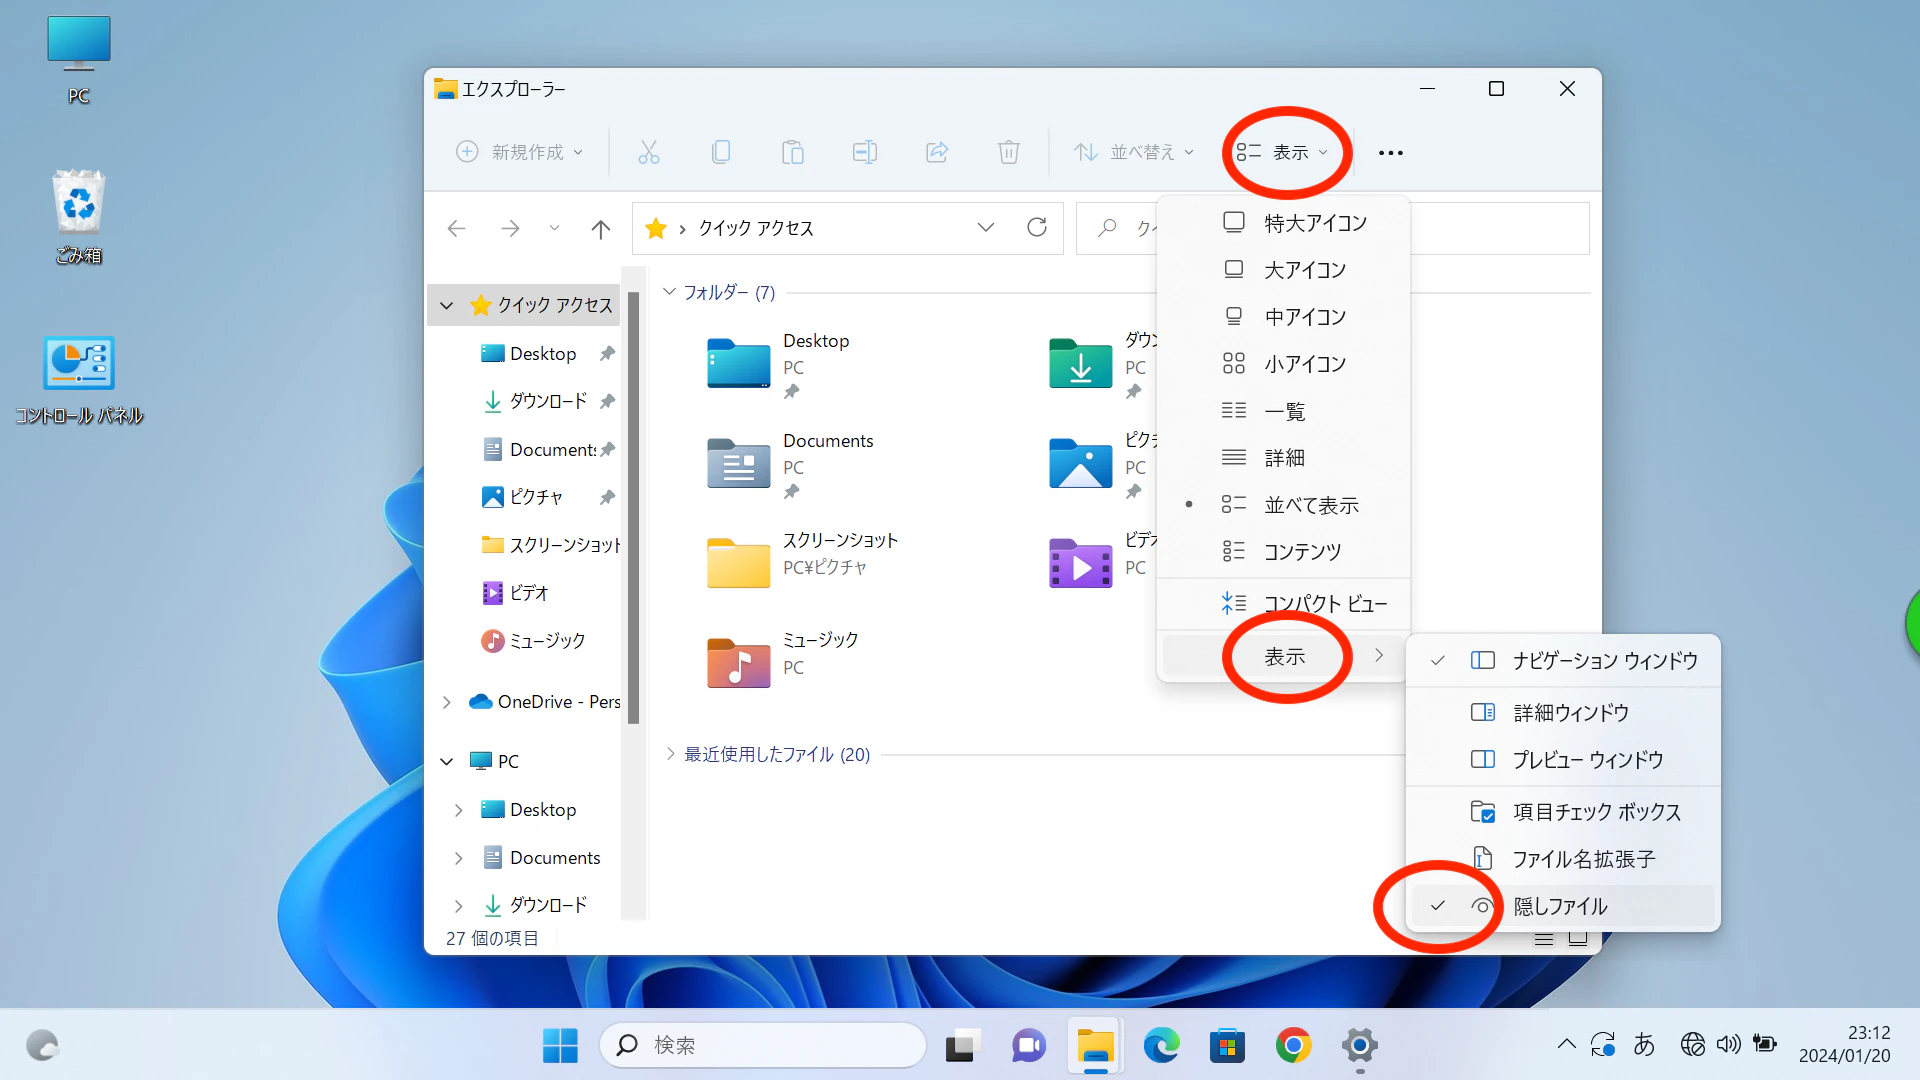
Task: Choose 詳細 details view from menu
Action: point(1284,458)
